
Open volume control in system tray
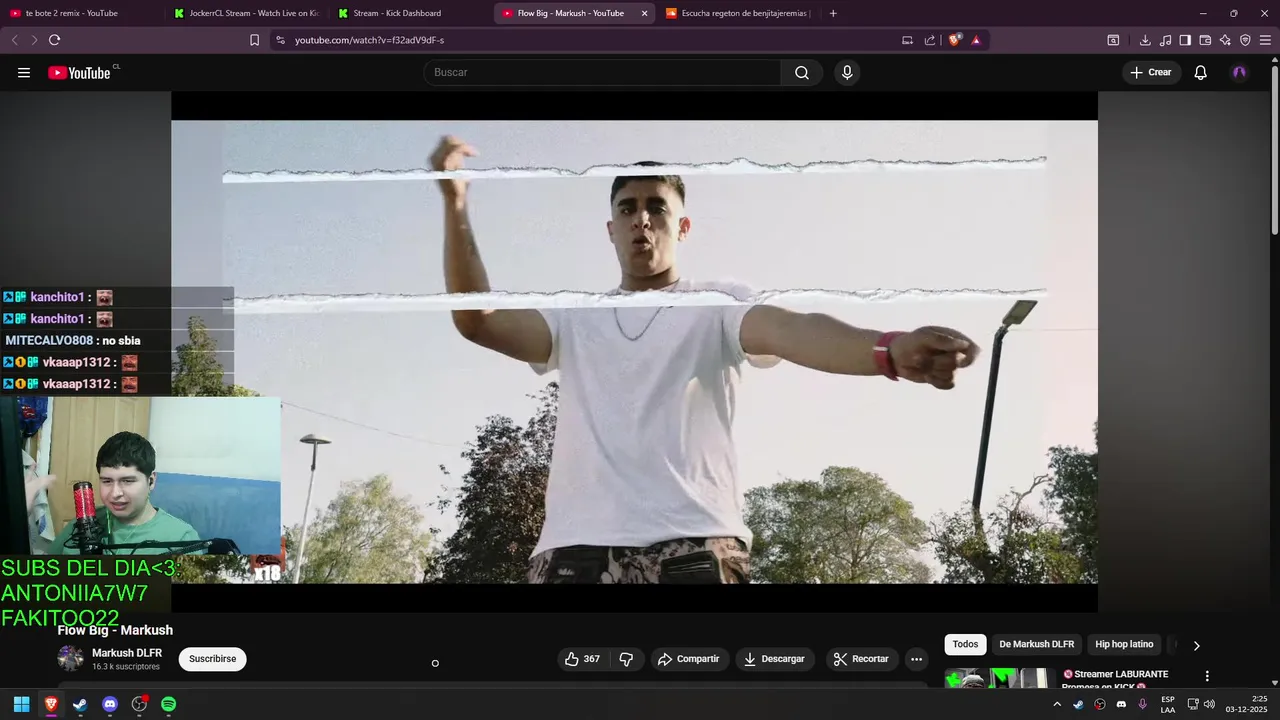coord(1209,704)
